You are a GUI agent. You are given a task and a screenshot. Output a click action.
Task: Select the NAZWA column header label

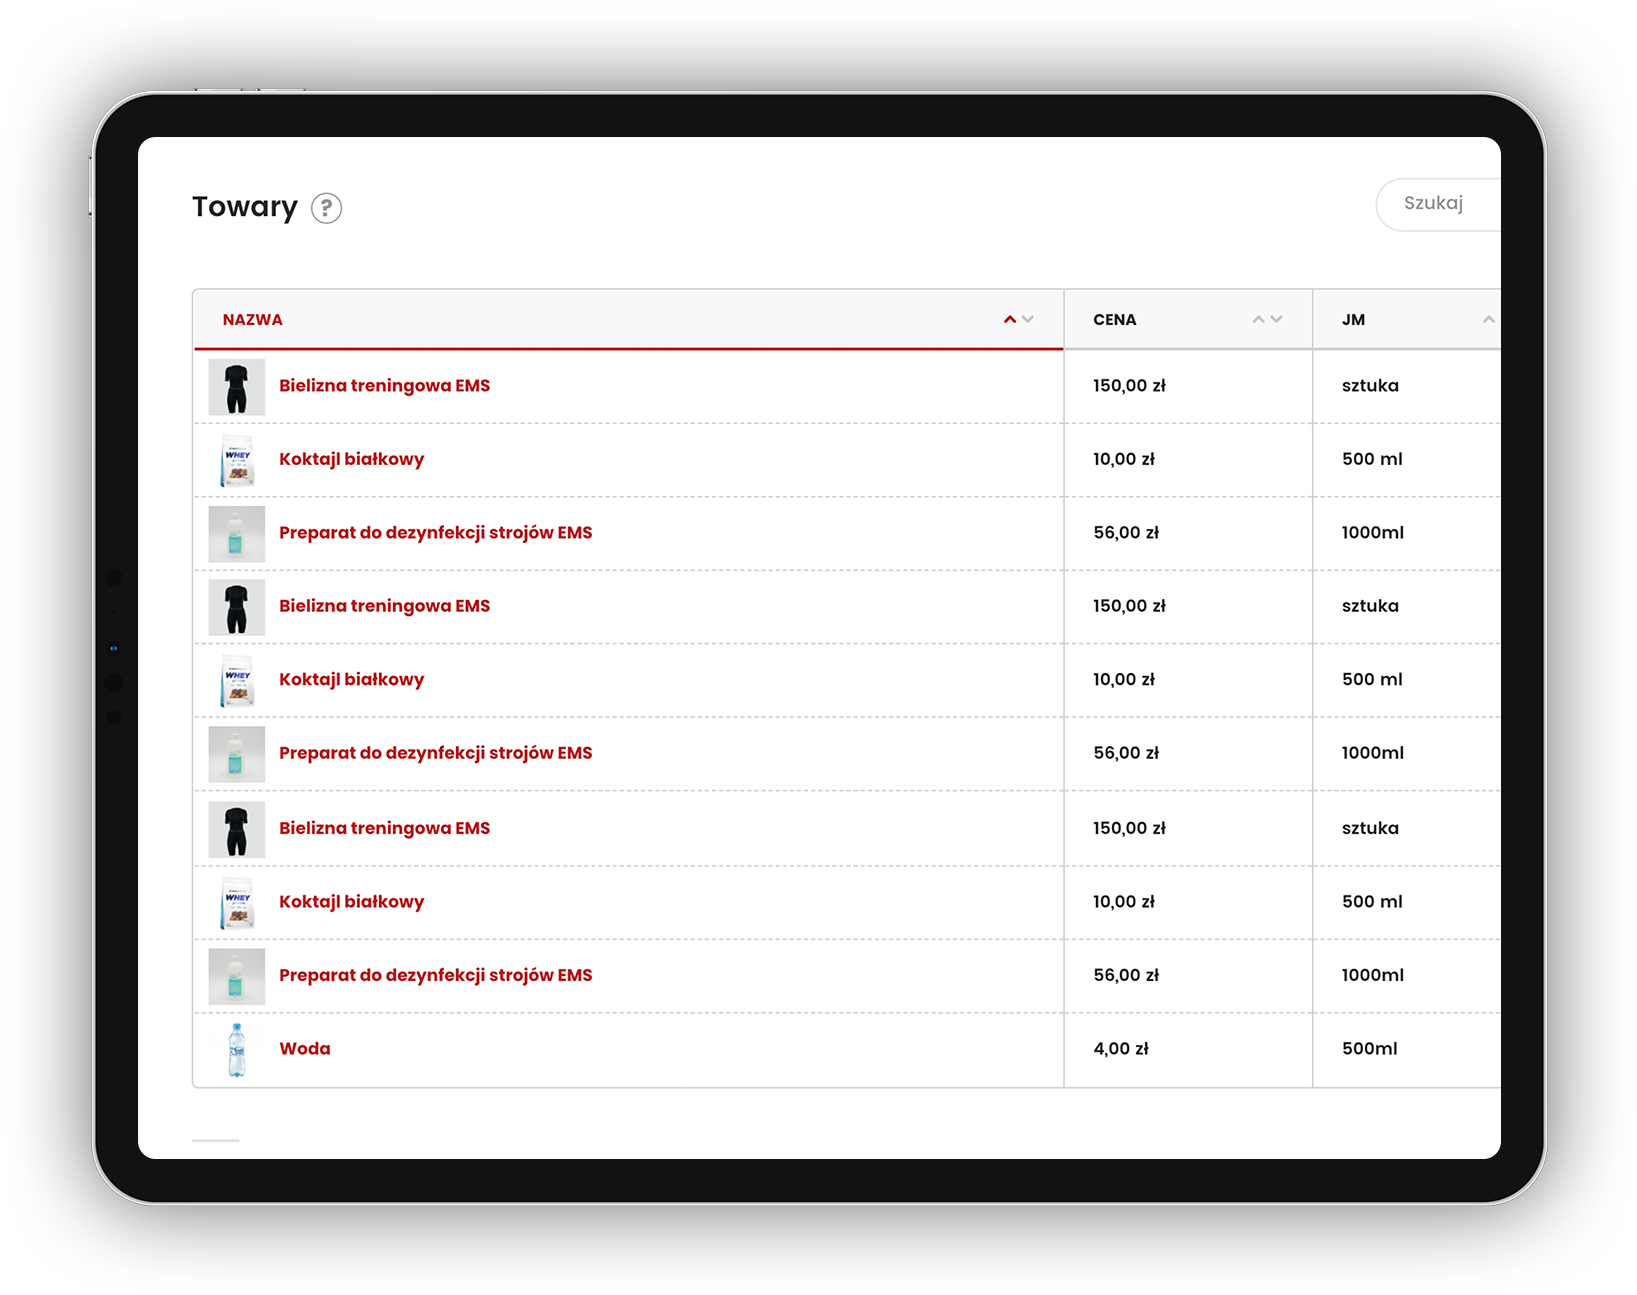pyautogui.click(x=252, y=320)
